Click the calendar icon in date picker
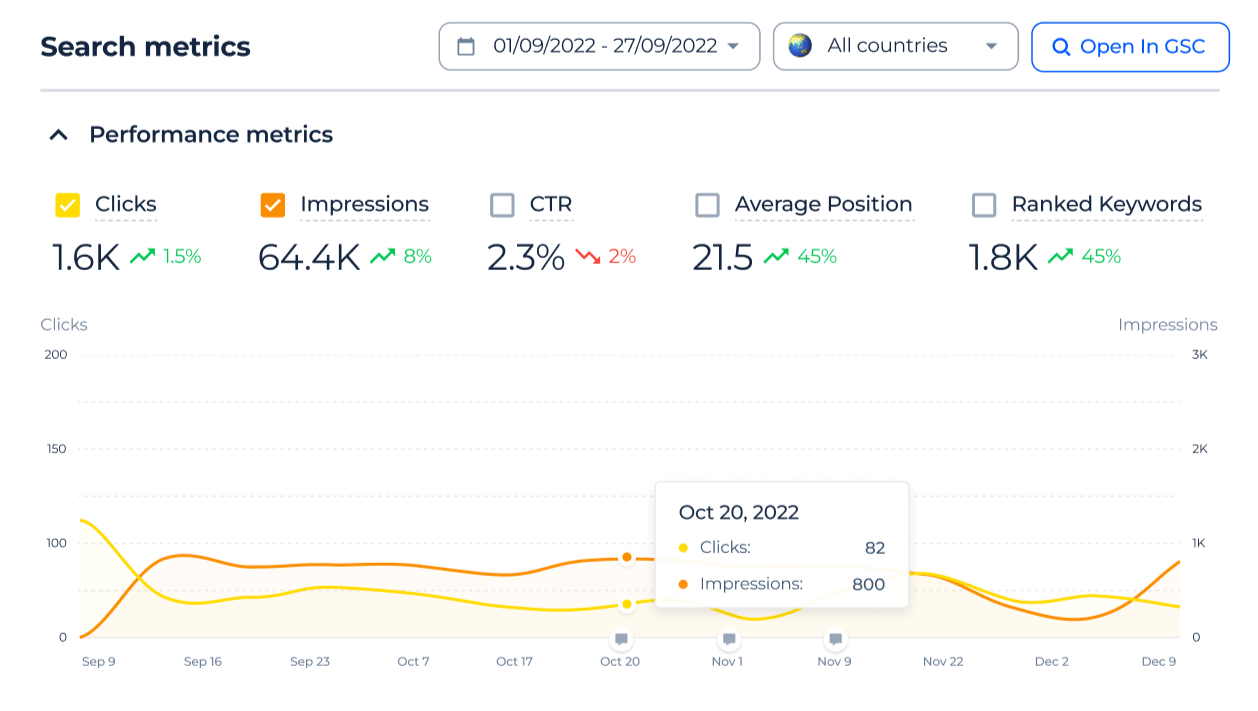The image size is (1258, 711). tap(466, 46)
